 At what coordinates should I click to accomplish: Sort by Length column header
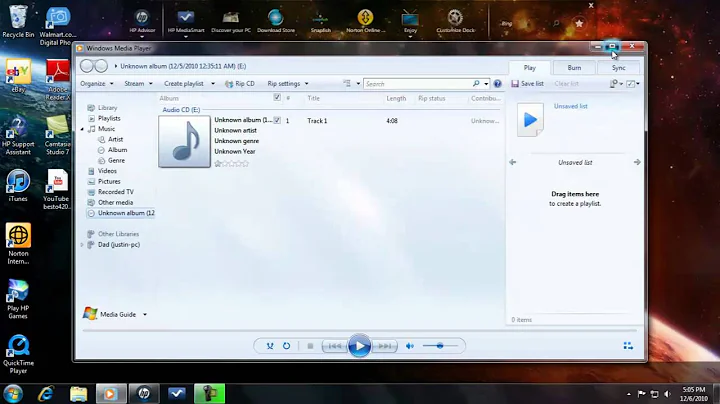396,98
